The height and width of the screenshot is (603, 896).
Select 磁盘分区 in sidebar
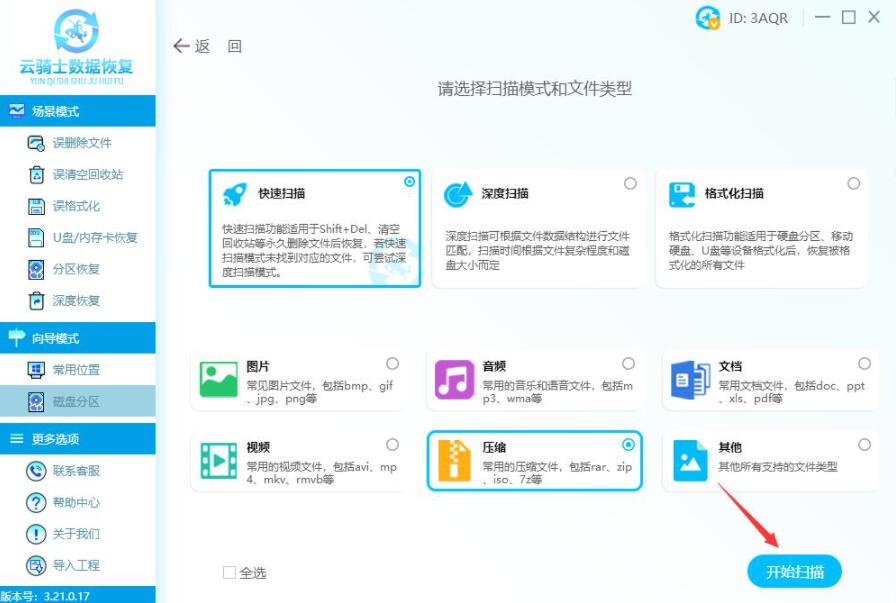tap(78, 401)
